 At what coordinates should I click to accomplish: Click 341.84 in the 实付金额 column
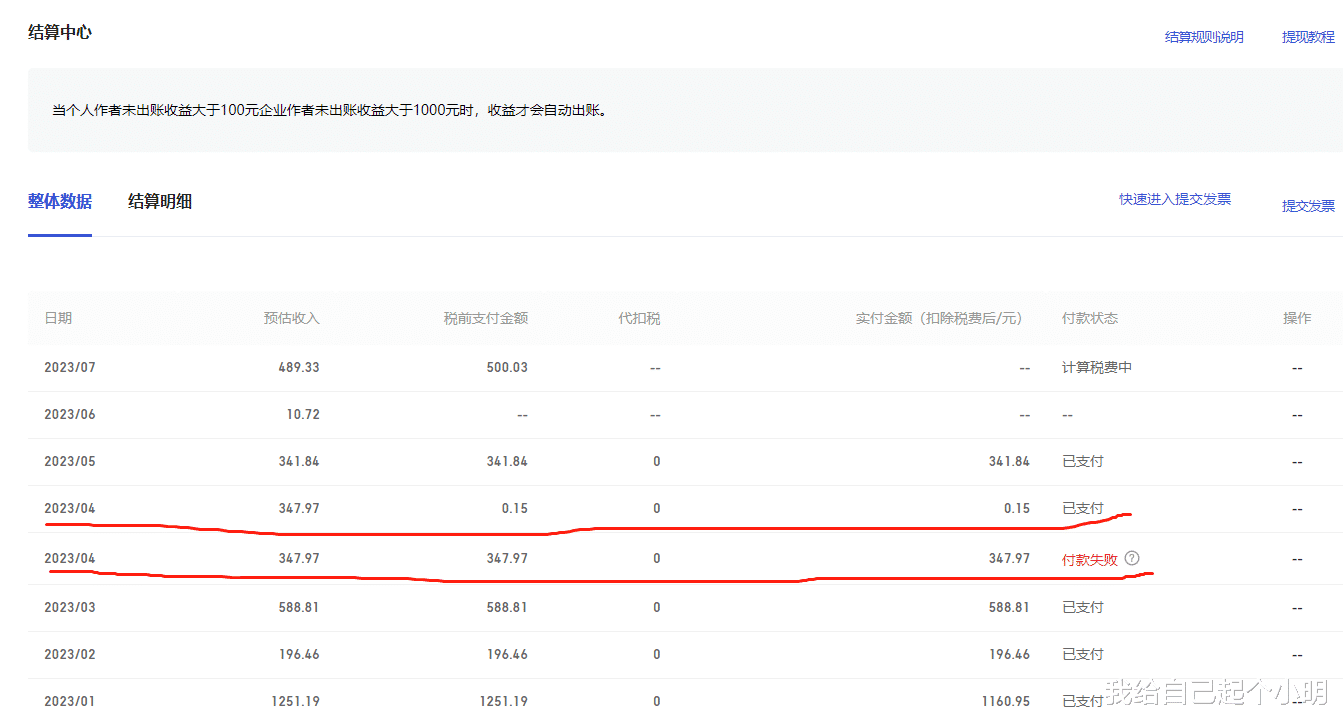click(1009, 461)
